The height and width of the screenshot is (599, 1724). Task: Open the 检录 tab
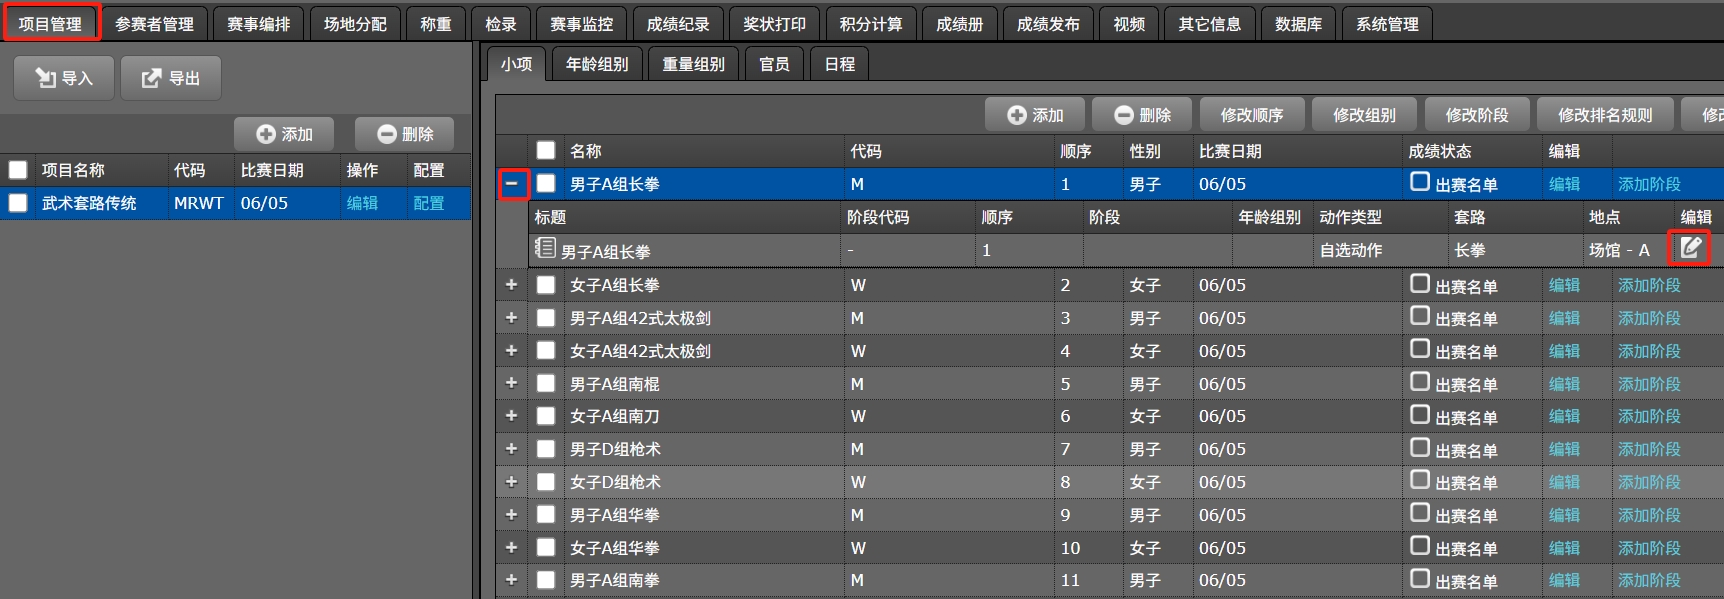coord(501,24)
